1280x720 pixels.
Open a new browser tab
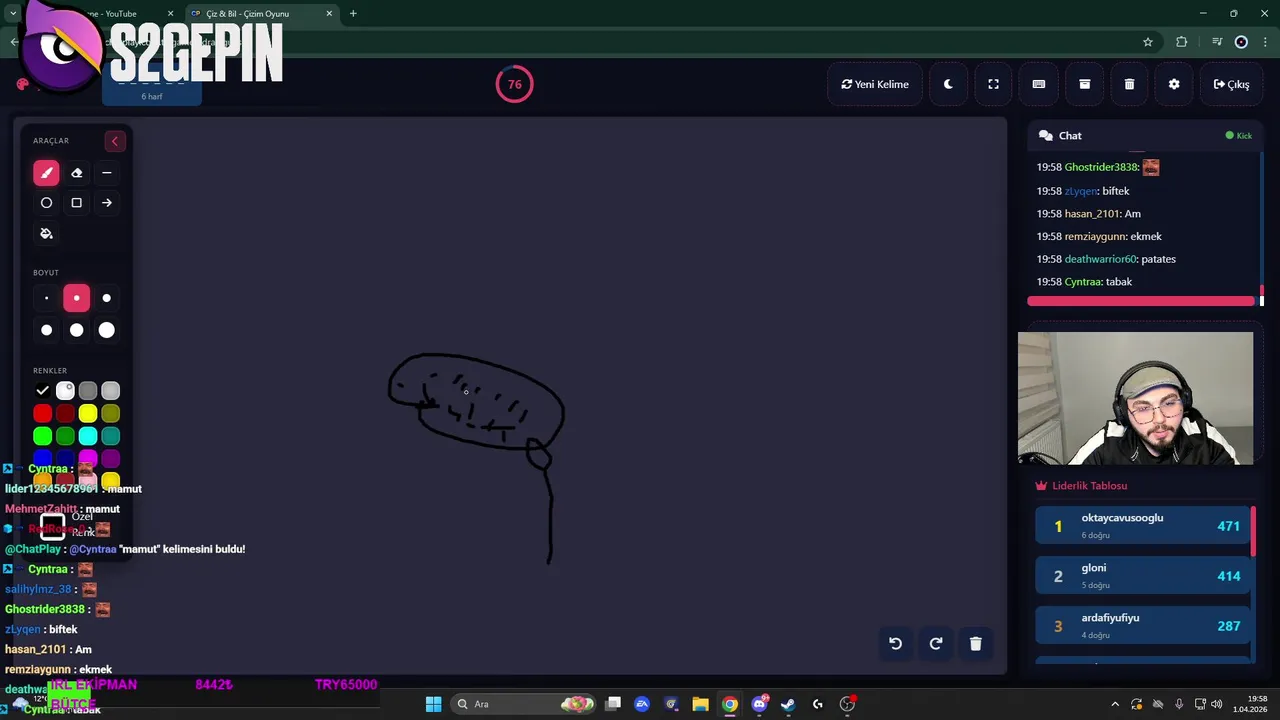(353, 14)
